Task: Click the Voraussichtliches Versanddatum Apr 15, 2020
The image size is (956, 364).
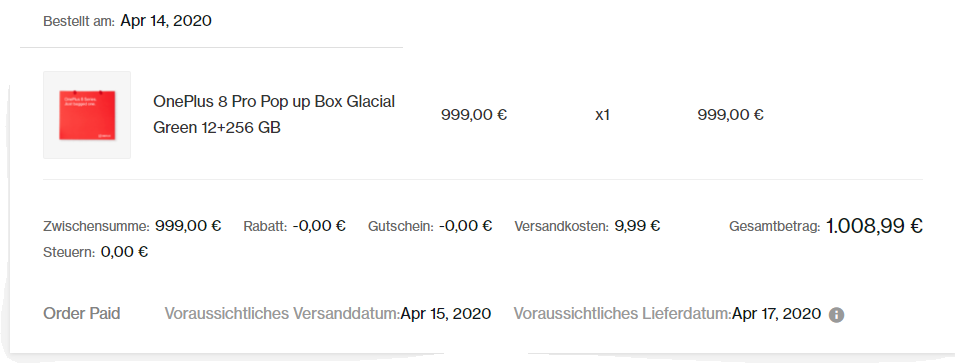Action: (x=446, y=314)
